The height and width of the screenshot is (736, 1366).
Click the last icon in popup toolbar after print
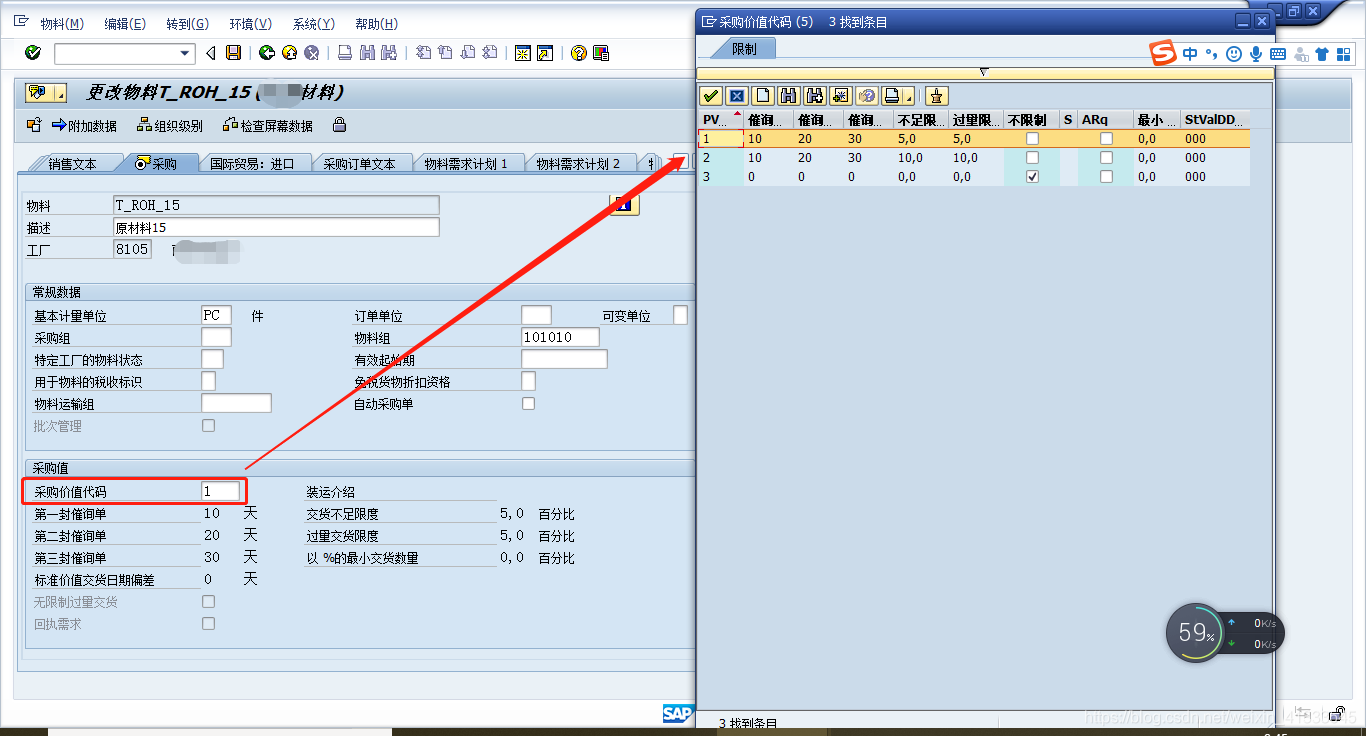(937, 96)
